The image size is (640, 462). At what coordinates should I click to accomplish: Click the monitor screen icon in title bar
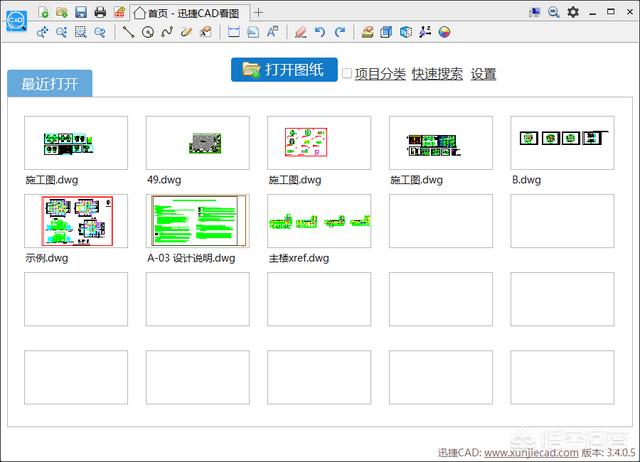point(534,12)
